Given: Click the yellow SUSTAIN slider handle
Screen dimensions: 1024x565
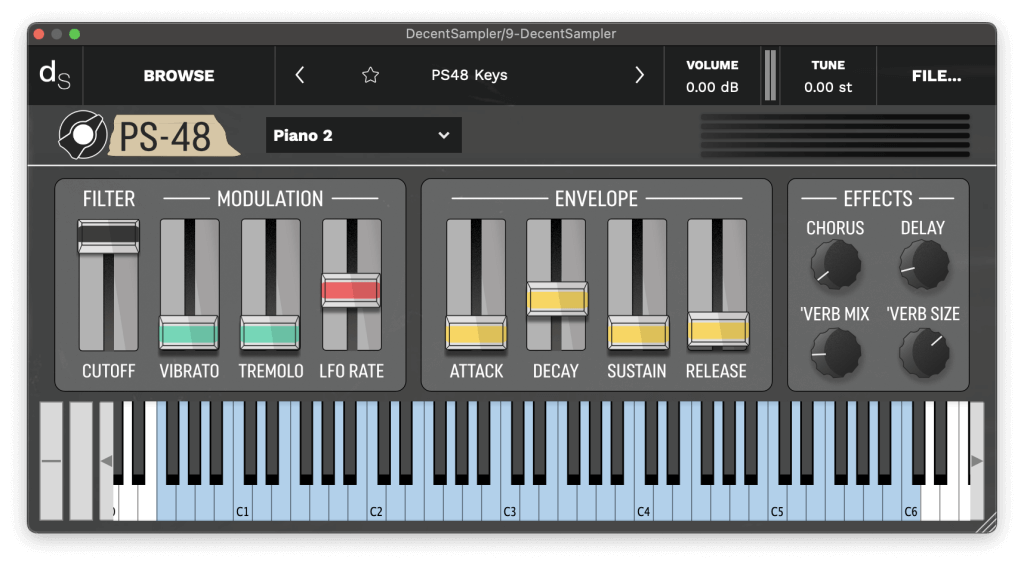Looking at the screenshot, I should 638,333.
